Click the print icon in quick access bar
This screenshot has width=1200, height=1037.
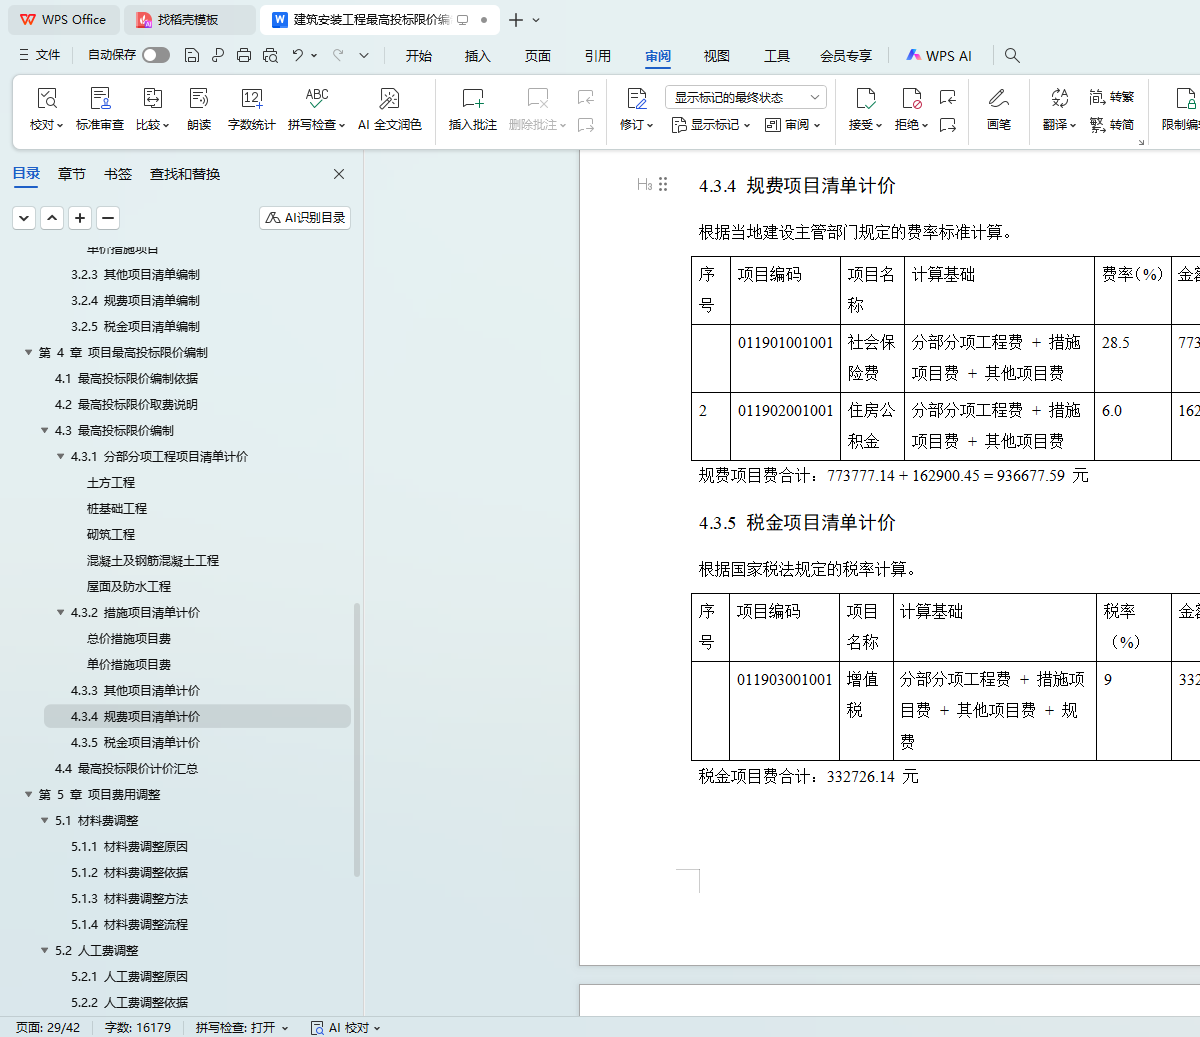[244, 55]
